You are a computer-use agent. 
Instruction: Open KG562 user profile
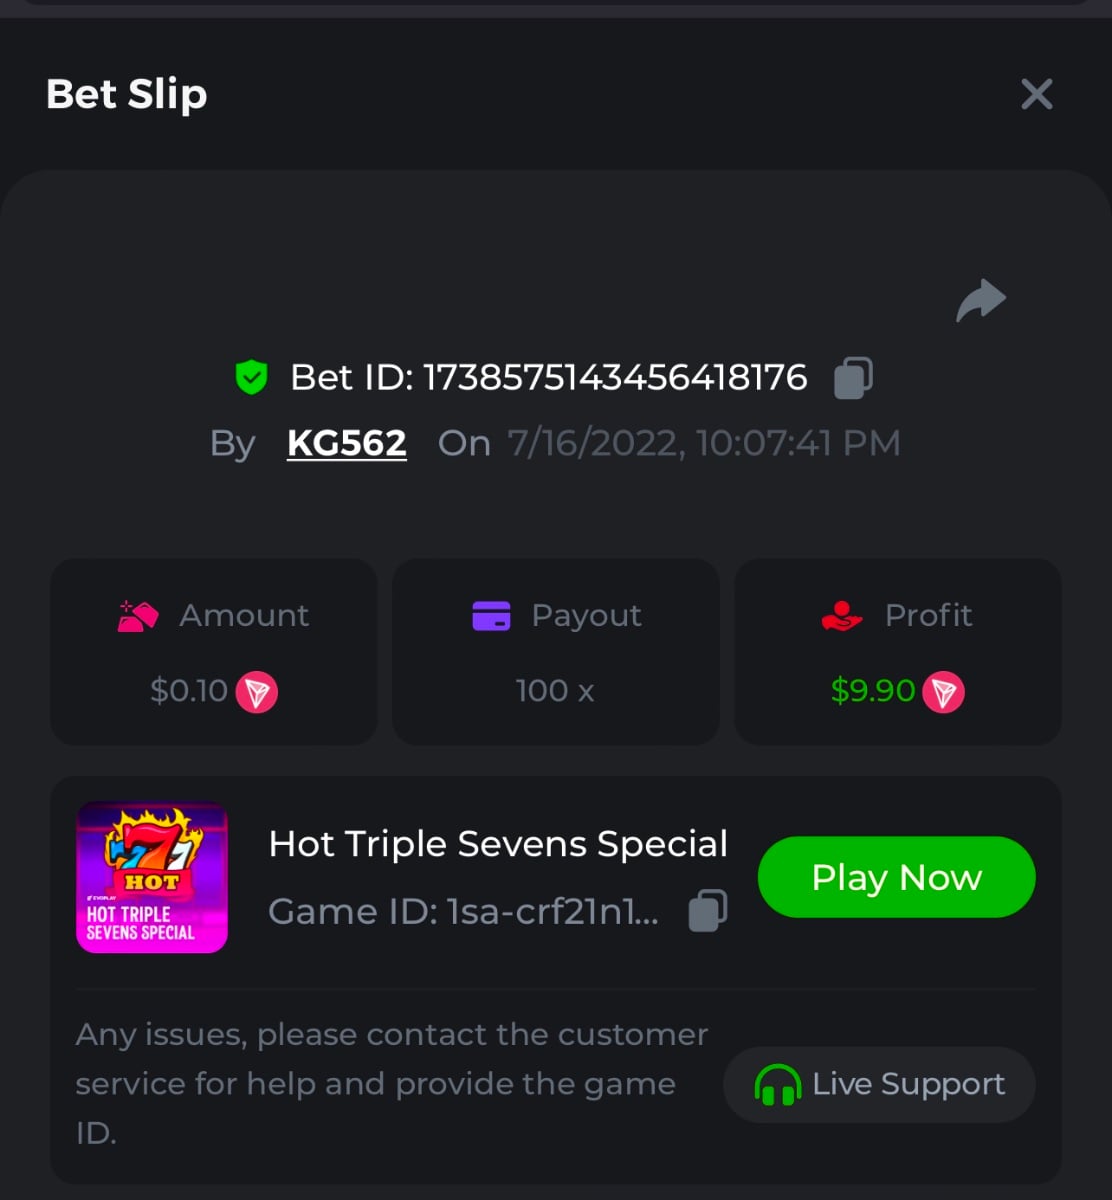coord(347,443)
